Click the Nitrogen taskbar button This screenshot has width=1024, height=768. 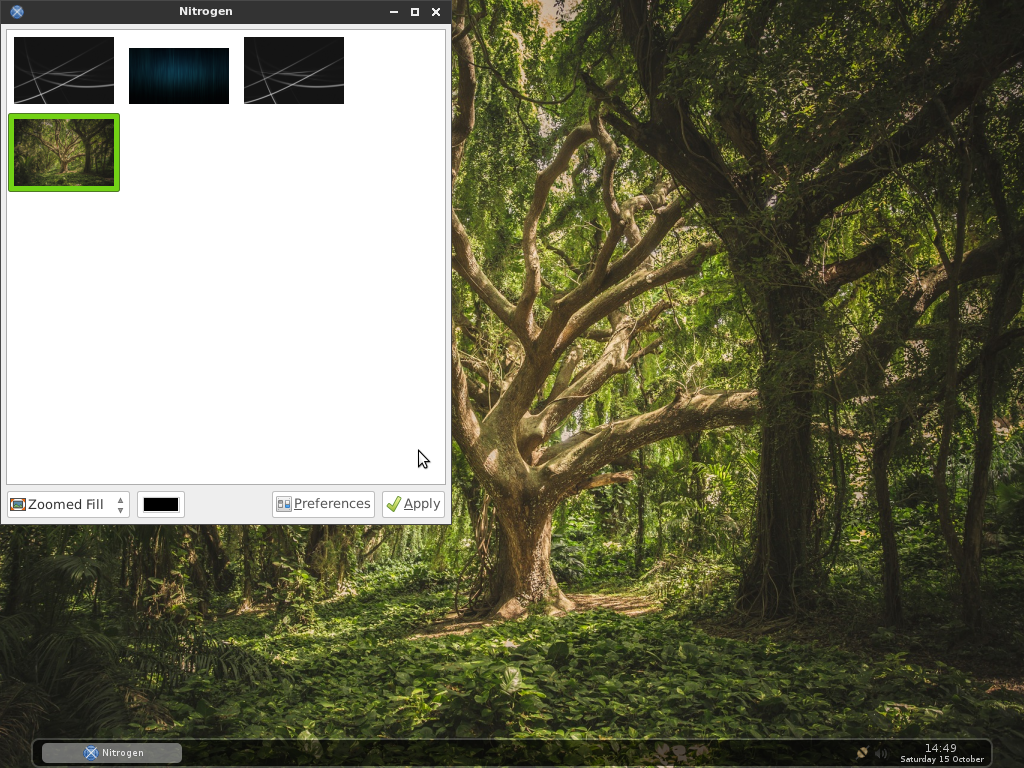tap(112, 753)
